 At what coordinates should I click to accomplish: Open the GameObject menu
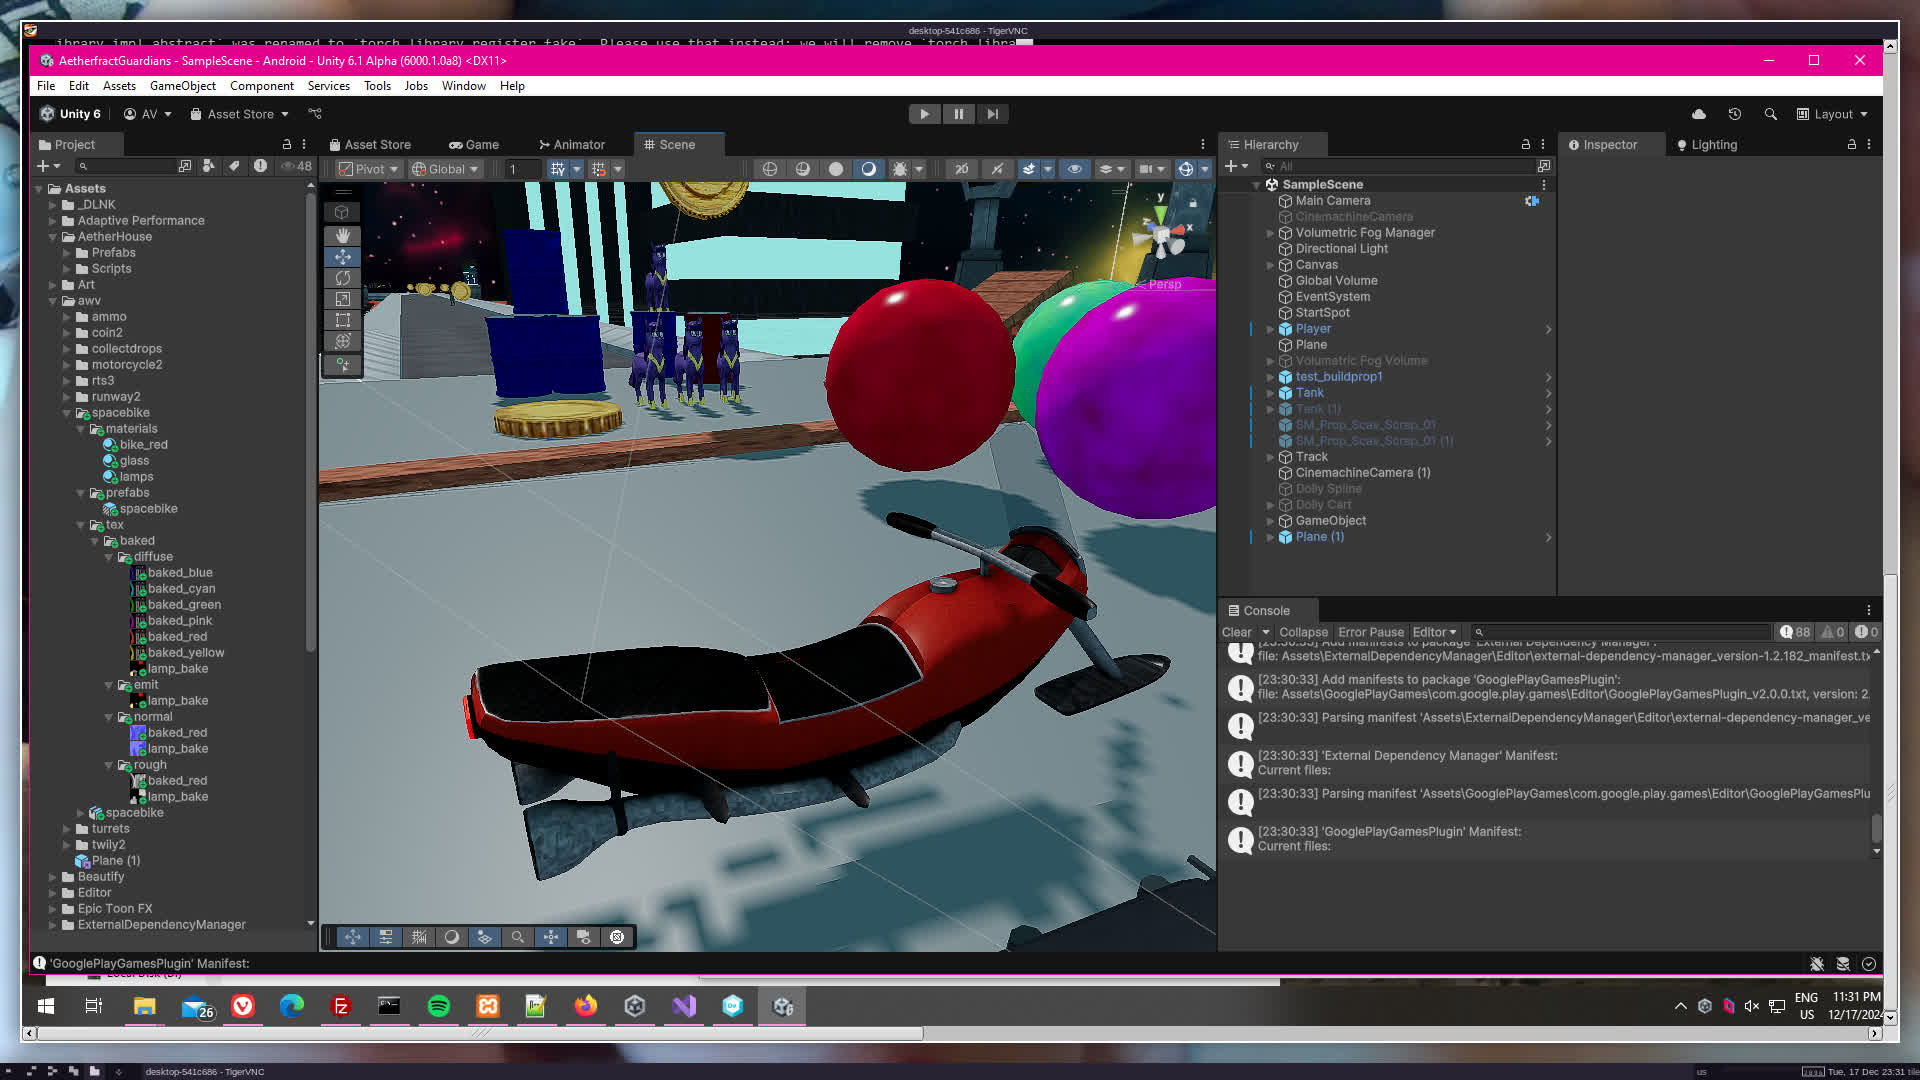pyautogui.click(x=182, y=86)
